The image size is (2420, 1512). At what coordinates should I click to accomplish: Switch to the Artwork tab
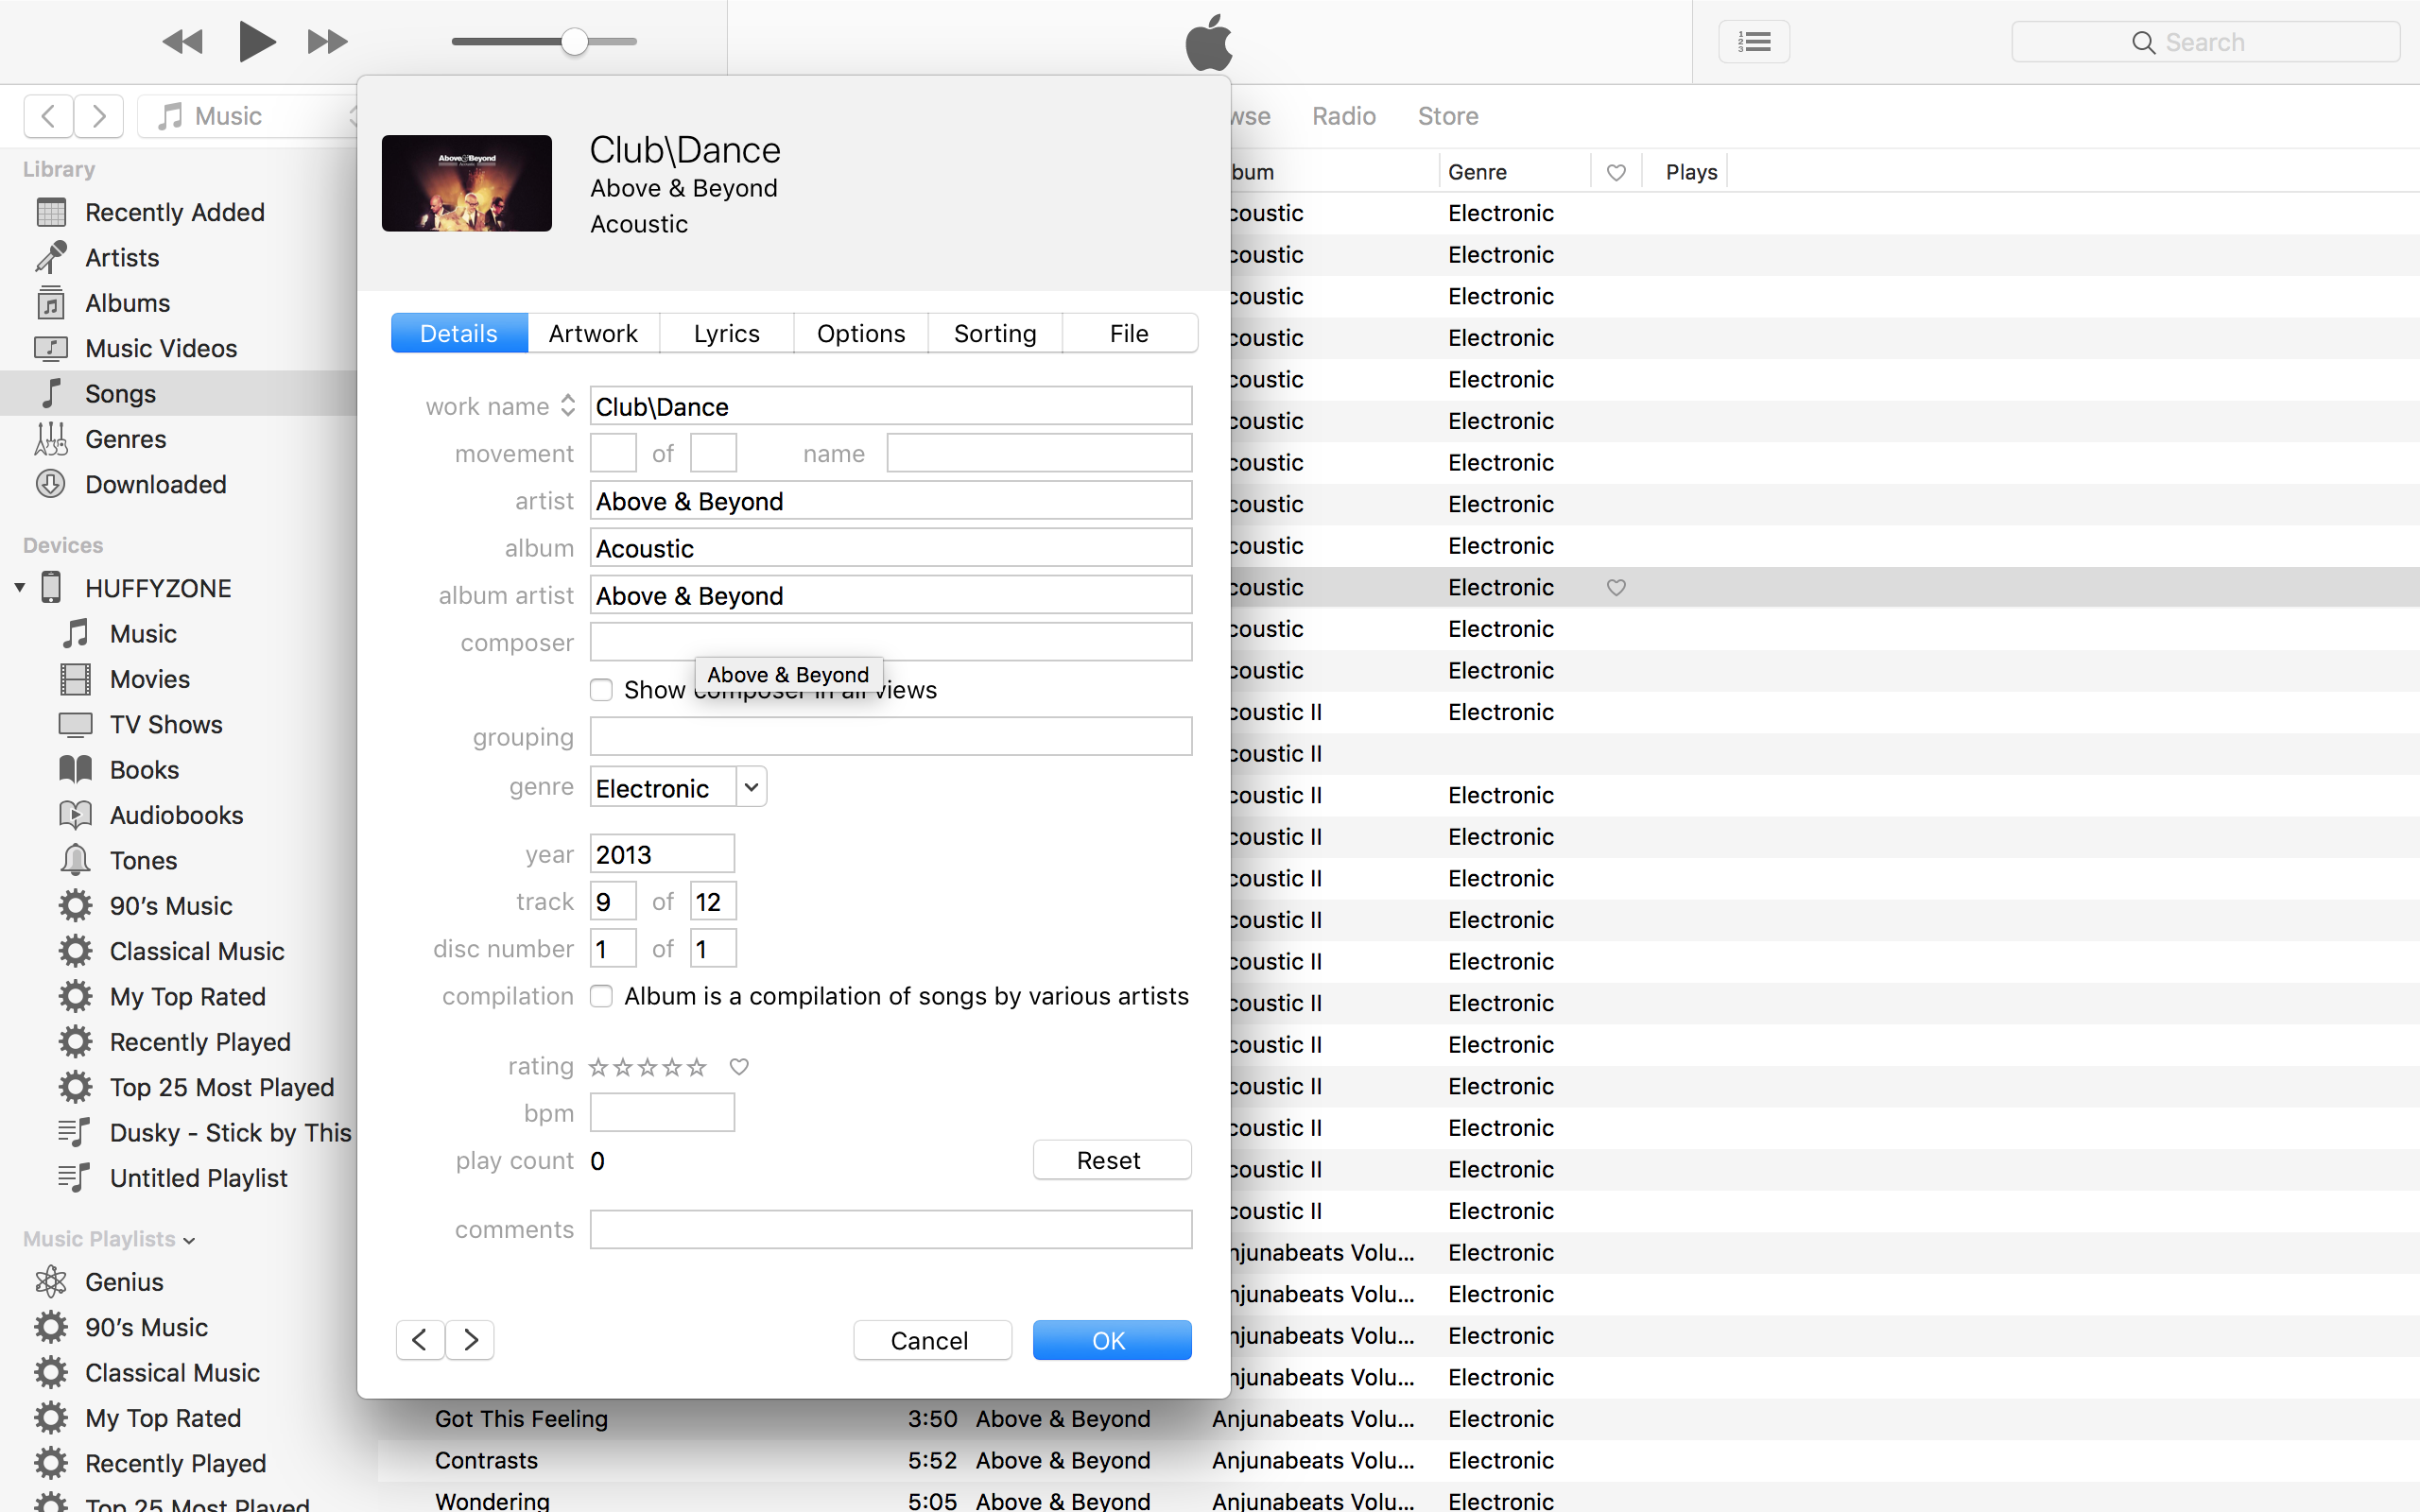point(594,332)
